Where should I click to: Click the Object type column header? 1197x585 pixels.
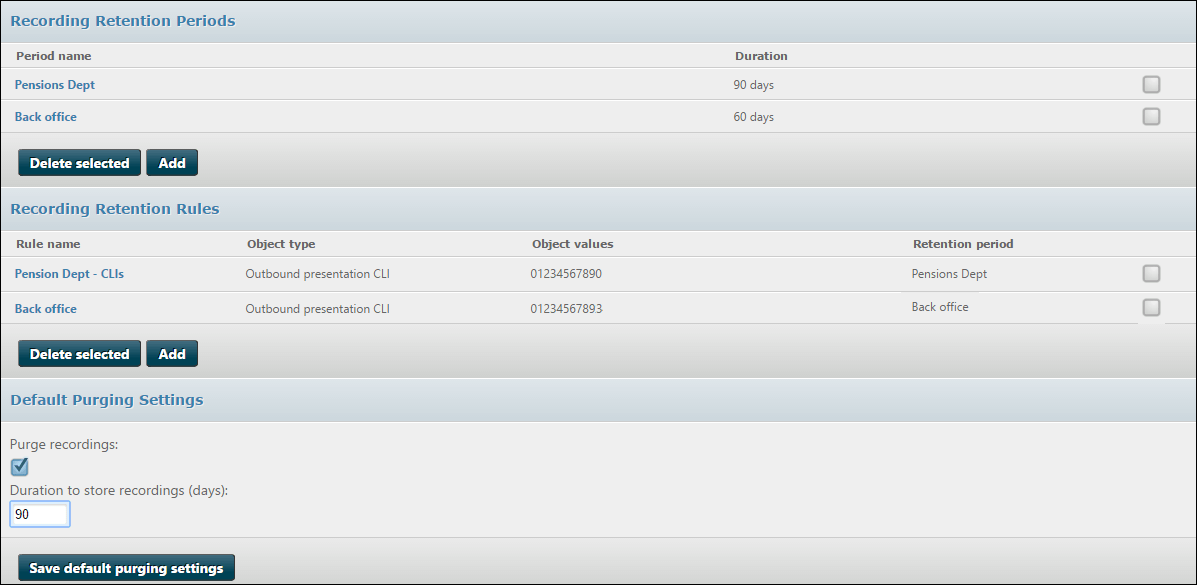tap(281, 244)
